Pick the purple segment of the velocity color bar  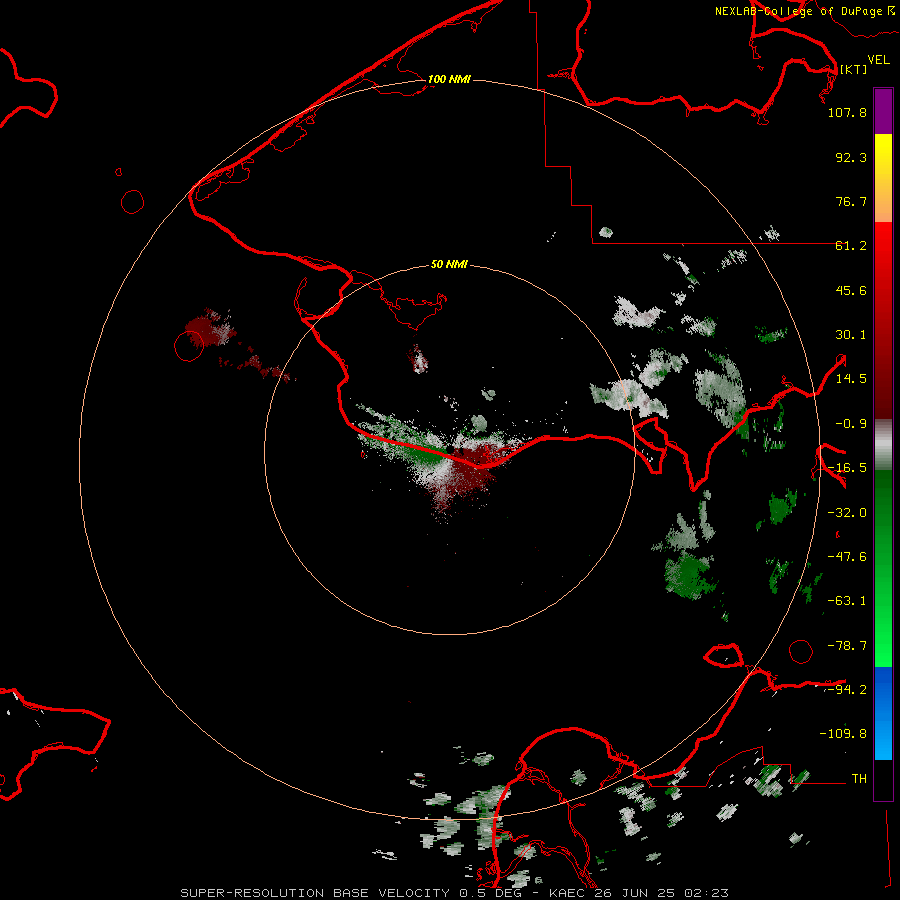883,111
